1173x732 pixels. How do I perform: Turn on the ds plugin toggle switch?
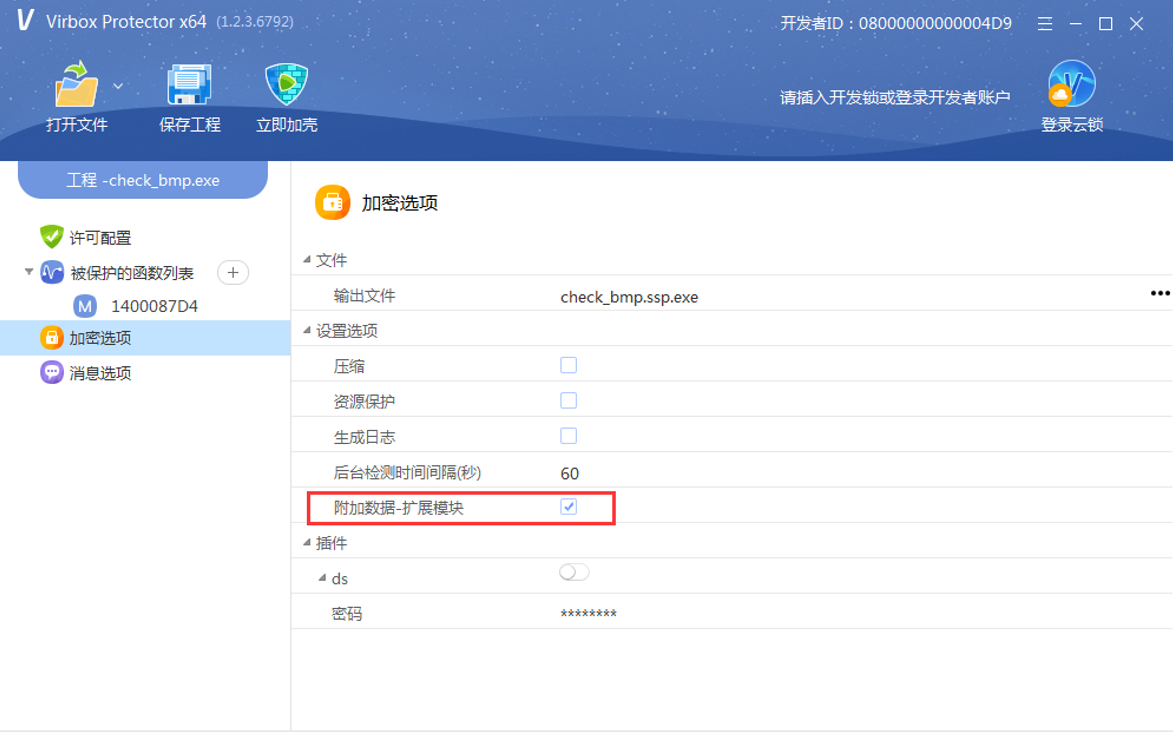coord(574,573)
